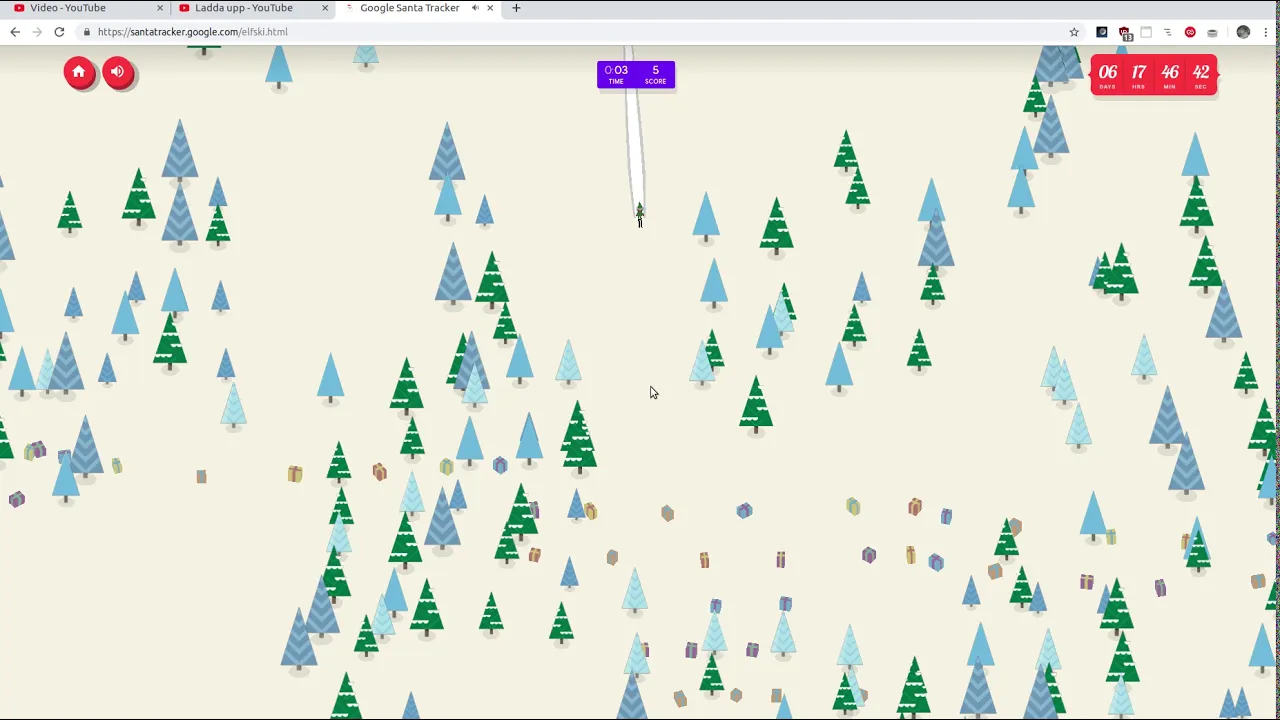Click the gray bucket extension icon
This screenshot has width=1280, height=720.
[1212, 32]
